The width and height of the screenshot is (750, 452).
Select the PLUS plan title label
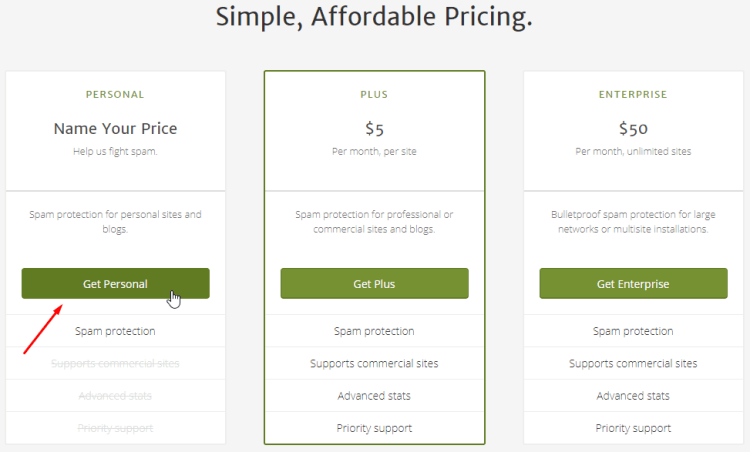point(374,95)
